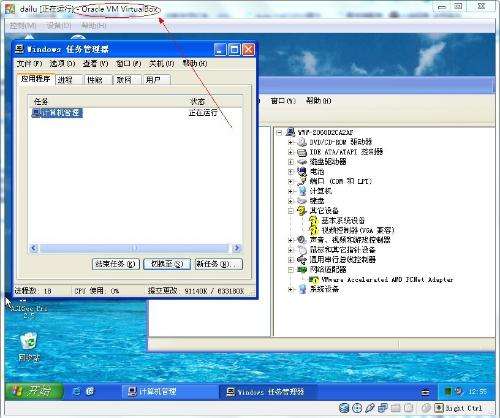Expand the IDE ATA/ATAPI 控制器 node
500x418 pixels.
291,152
